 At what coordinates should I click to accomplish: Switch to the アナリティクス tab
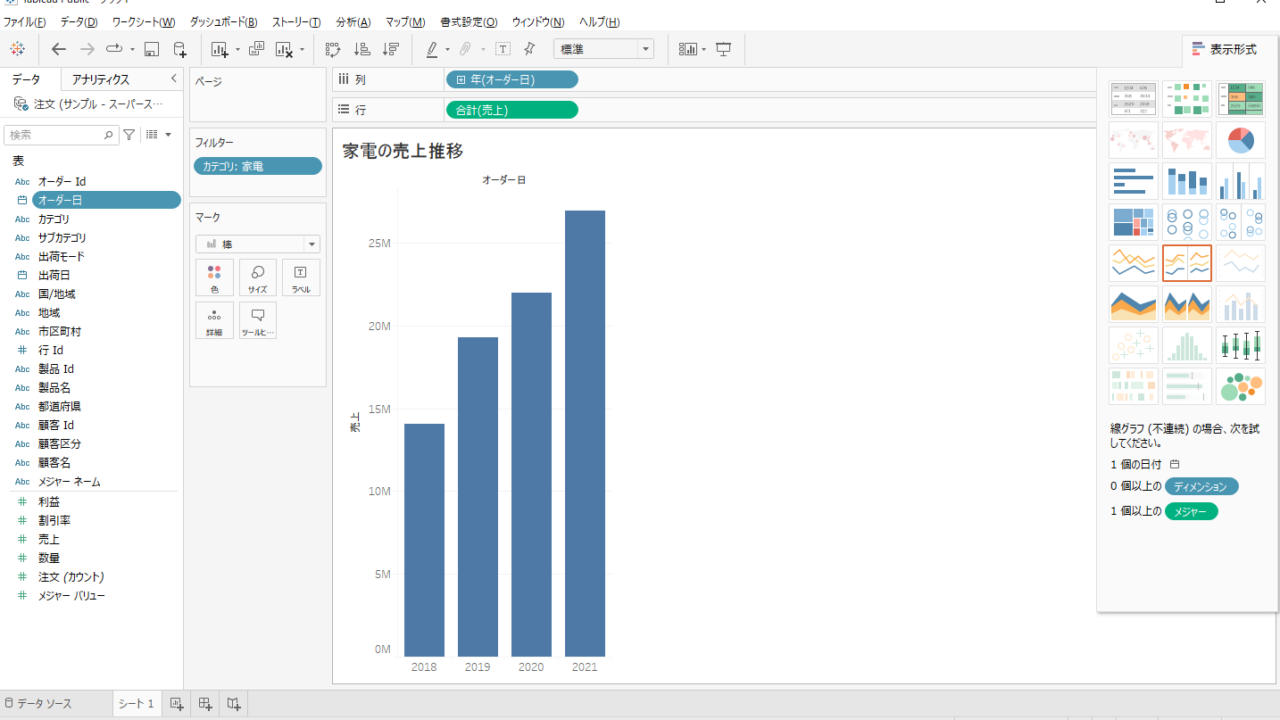tap(100, 79)
